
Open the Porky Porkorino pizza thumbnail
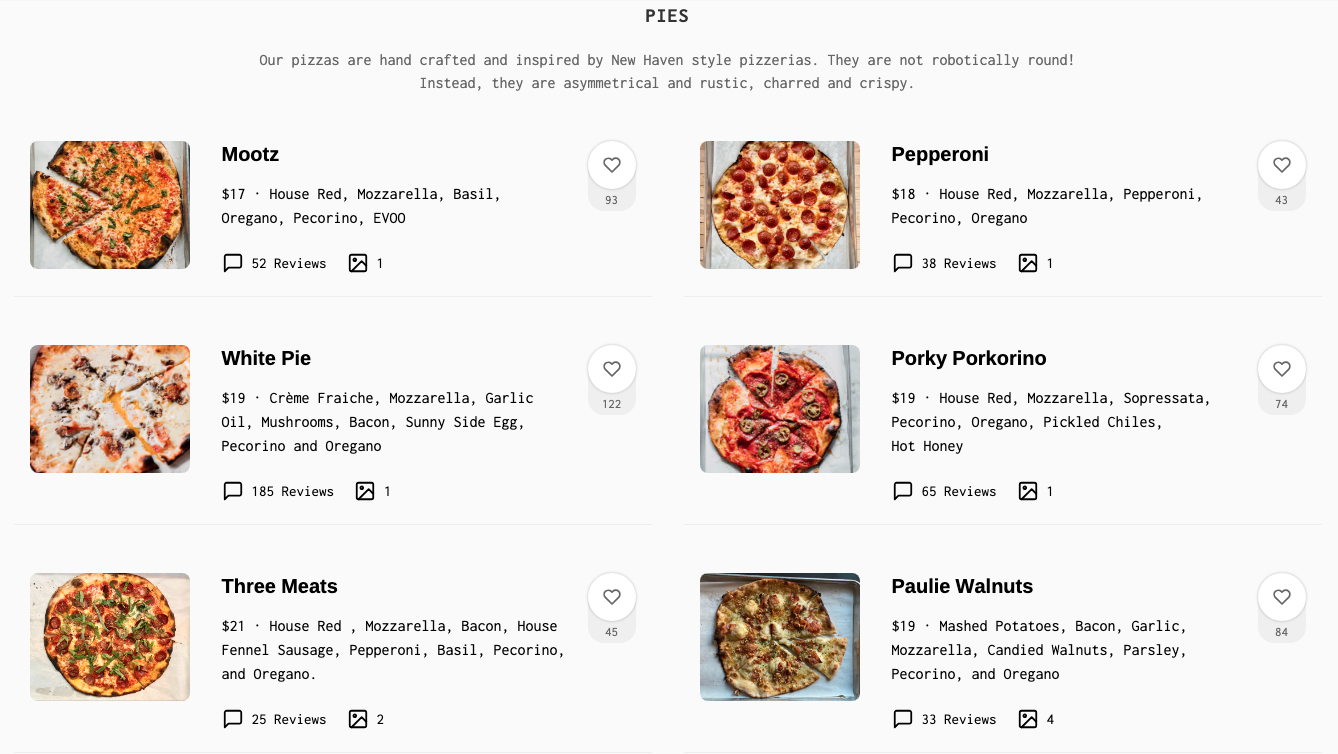[x=780, y=409]
